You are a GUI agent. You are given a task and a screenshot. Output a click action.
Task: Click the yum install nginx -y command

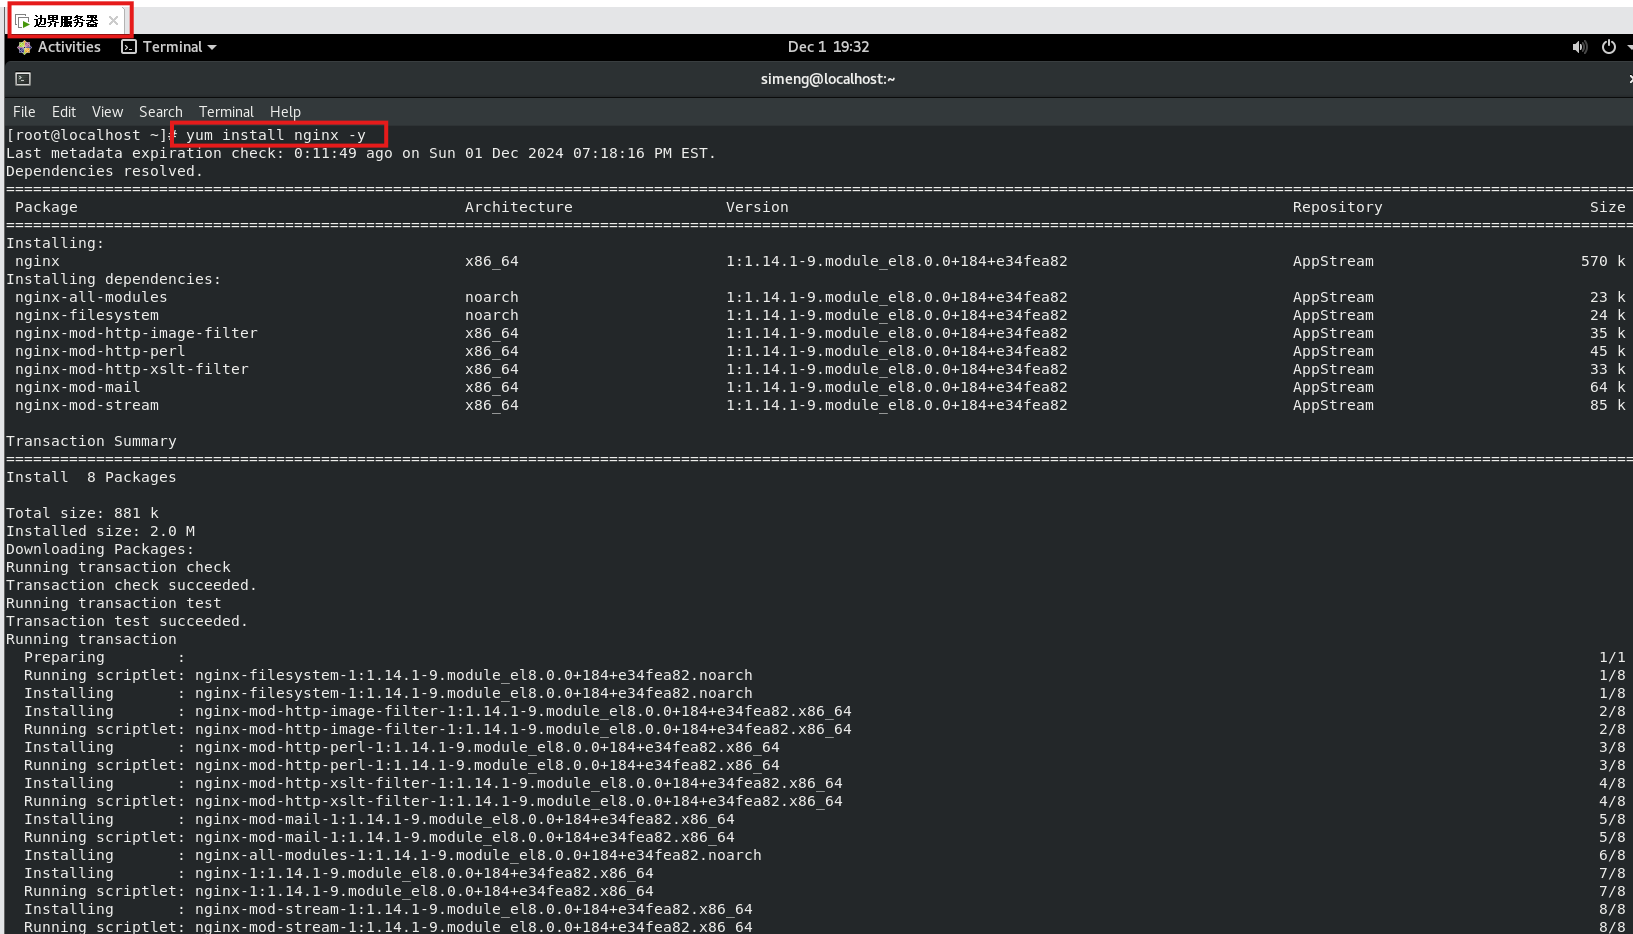tap(276, 135)
